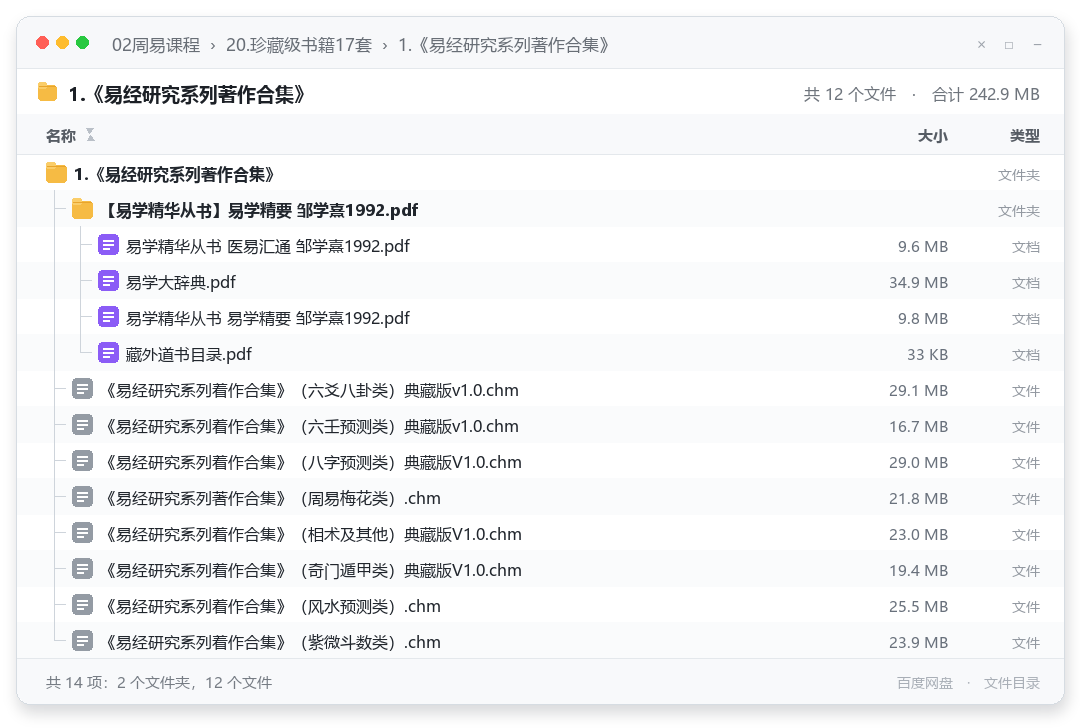Select (奇门遁甲类) 典藏版V1.0.chm file
This screenshot has height=728, width=1080.
(540, 570)
